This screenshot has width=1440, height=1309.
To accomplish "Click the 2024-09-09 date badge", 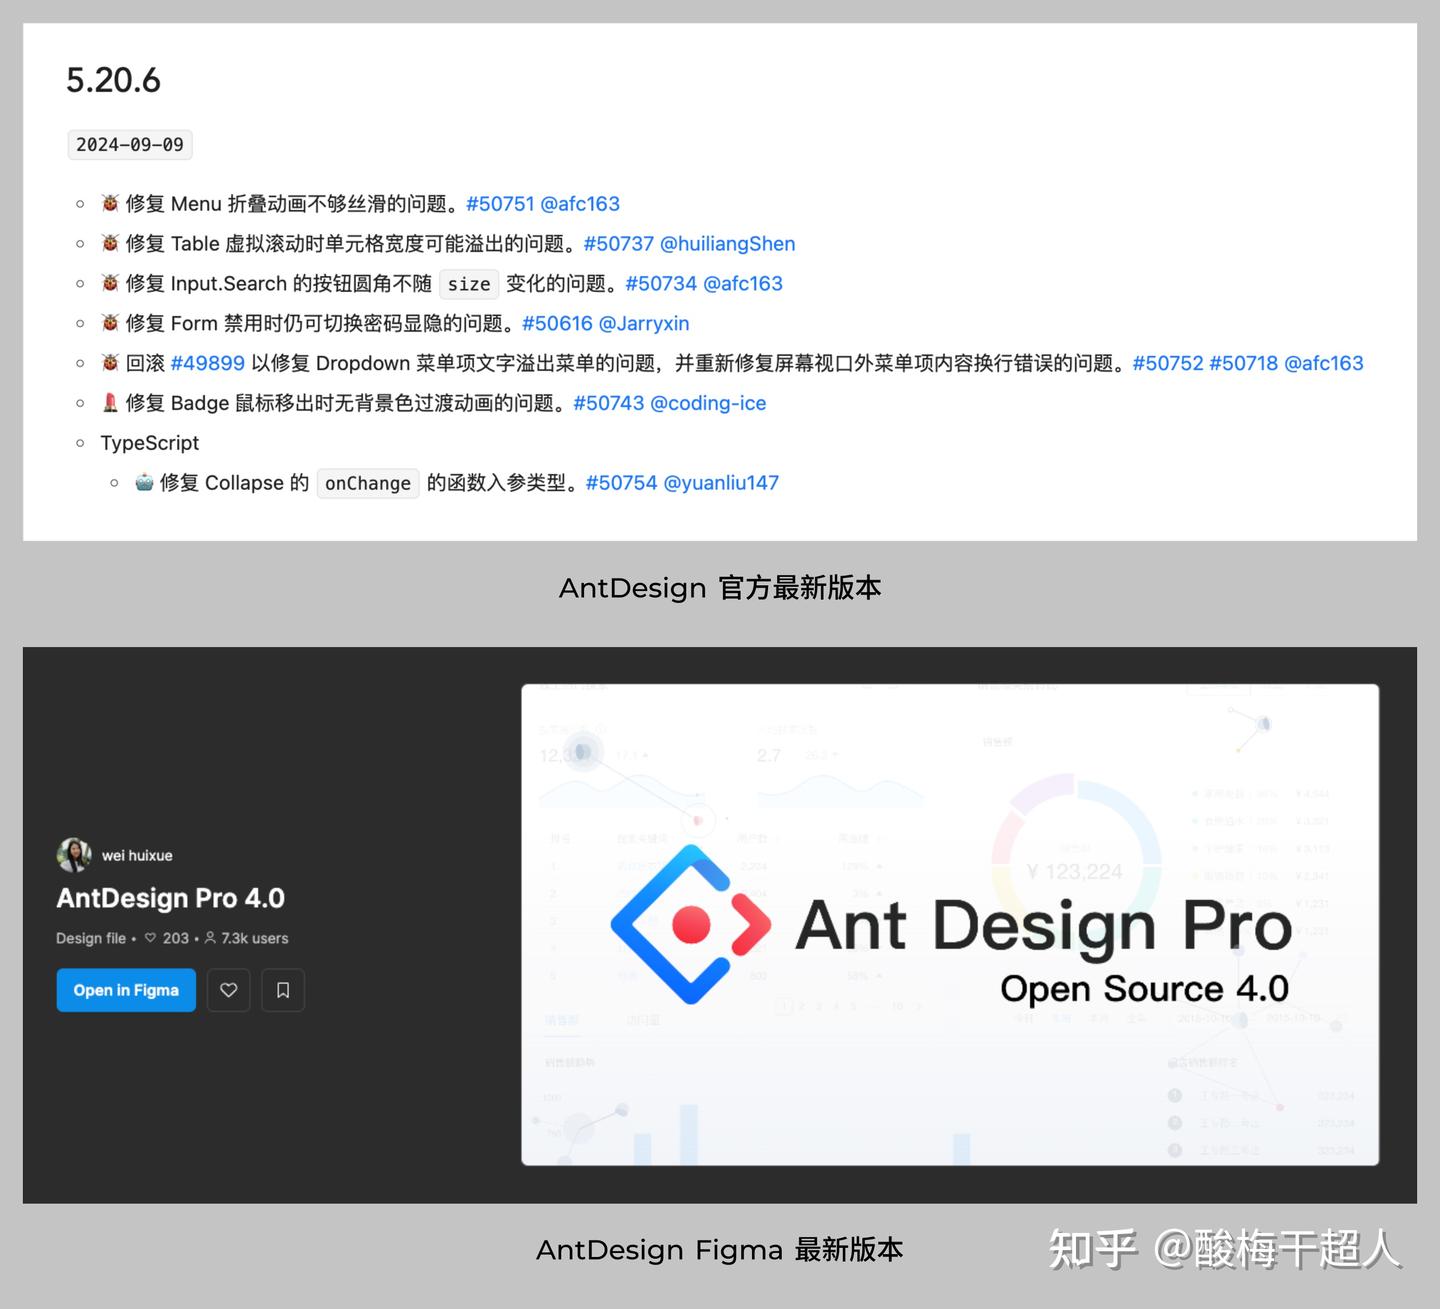I will click(129, 144).
